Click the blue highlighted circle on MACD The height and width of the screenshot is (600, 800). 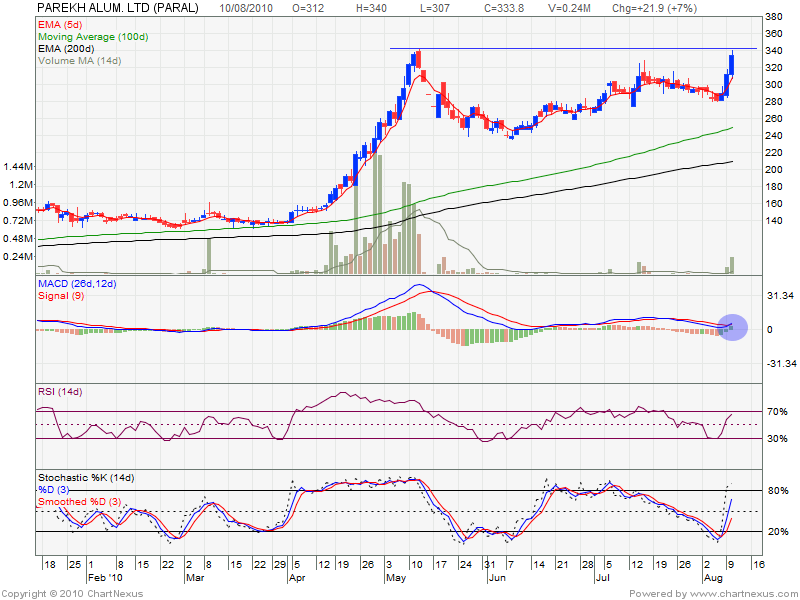[732, 326]
